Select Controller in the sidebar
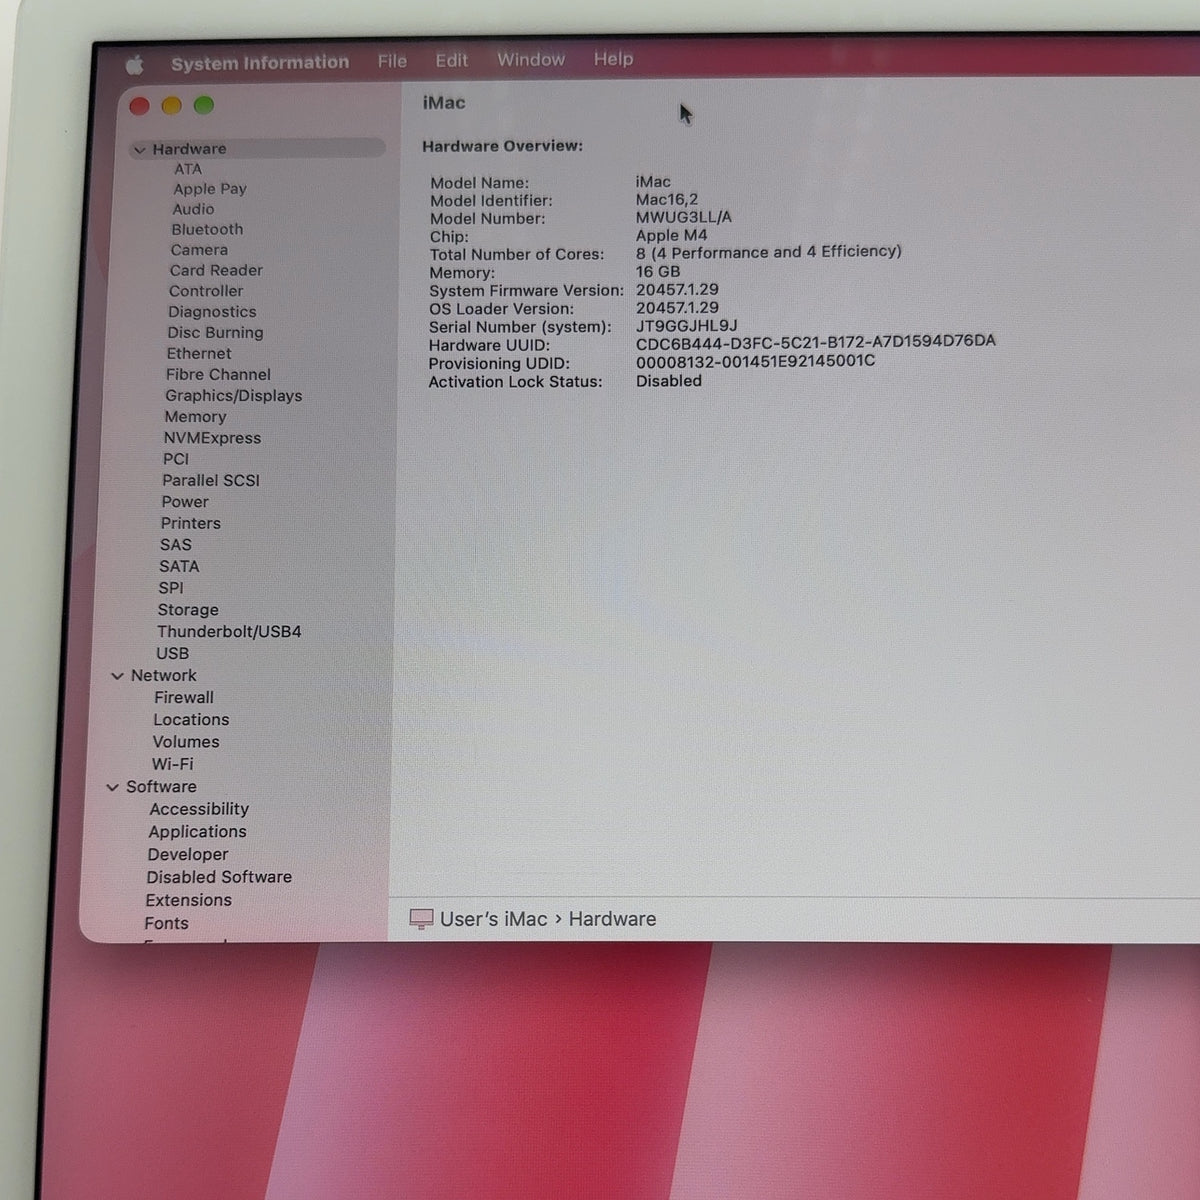 (206, 291)
